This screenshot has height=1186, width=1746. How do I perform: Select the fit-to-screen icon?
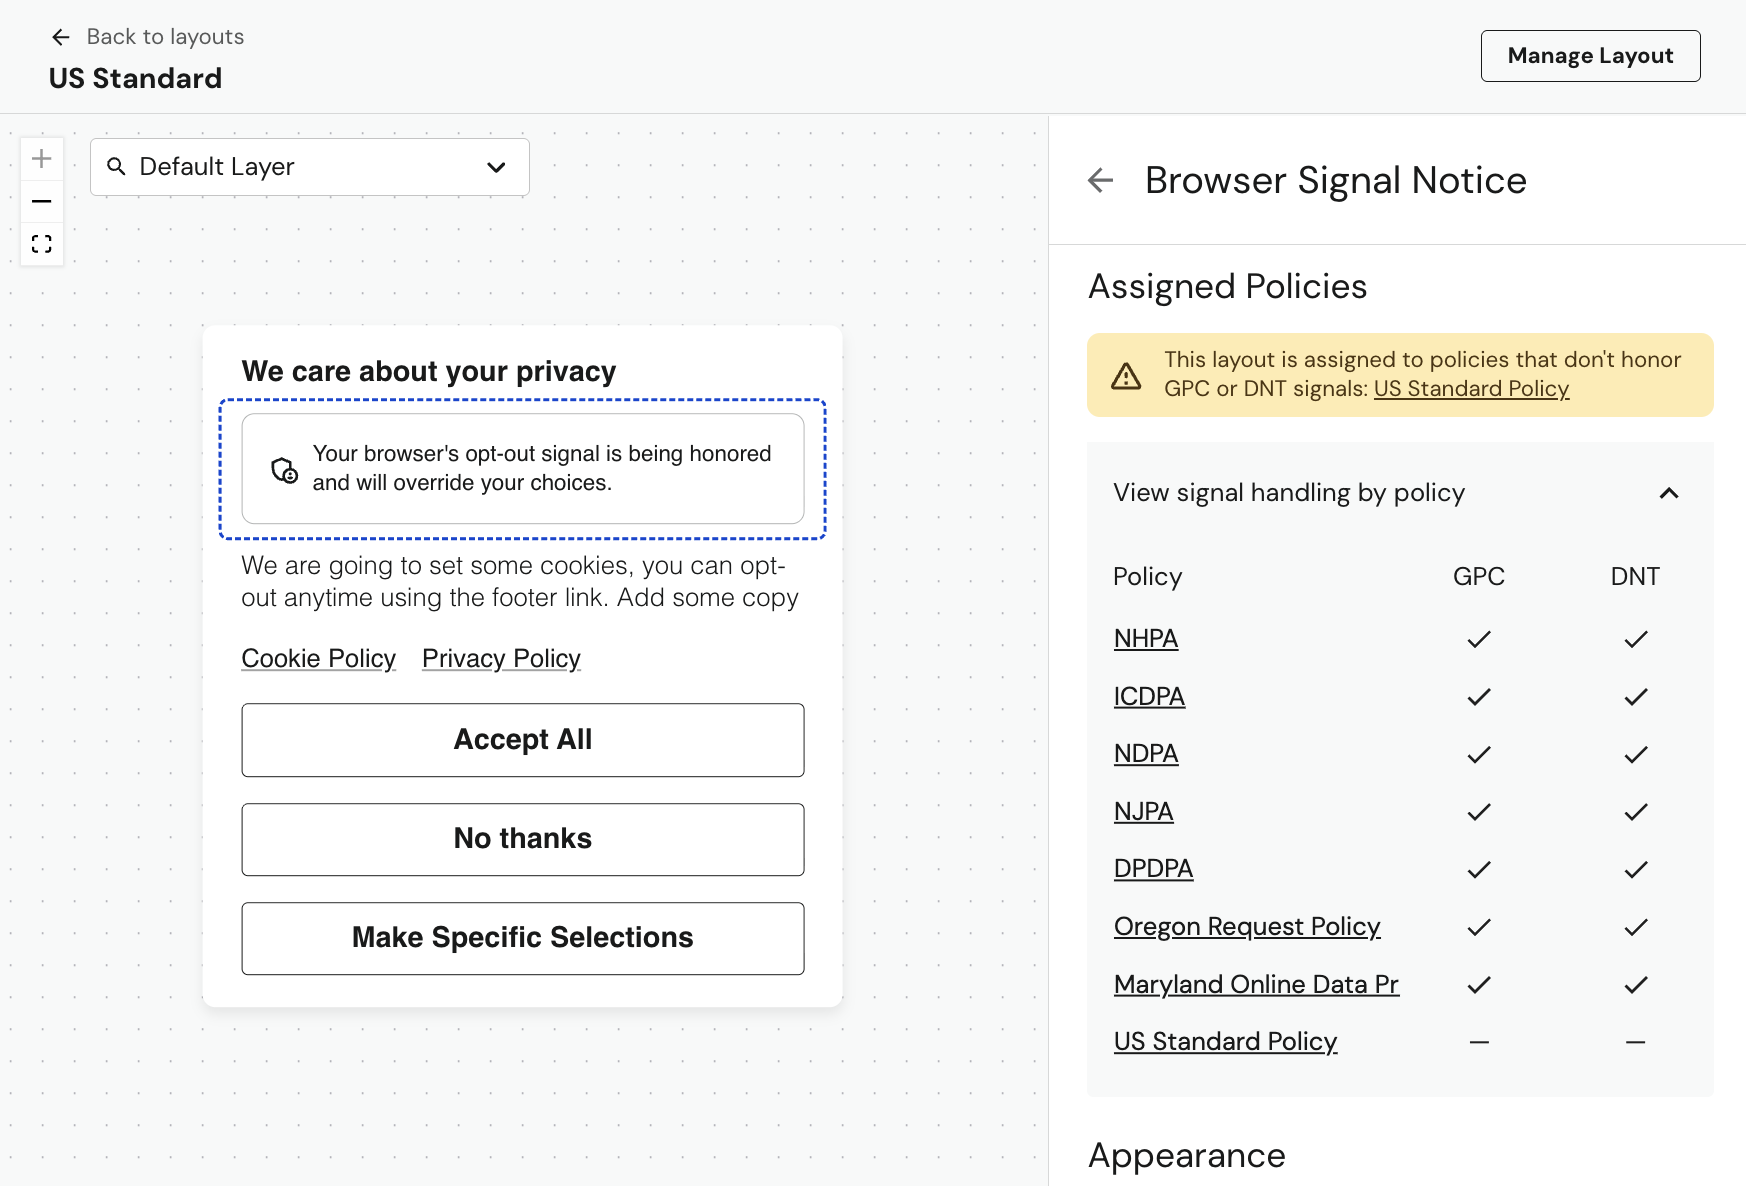(42, 243)
